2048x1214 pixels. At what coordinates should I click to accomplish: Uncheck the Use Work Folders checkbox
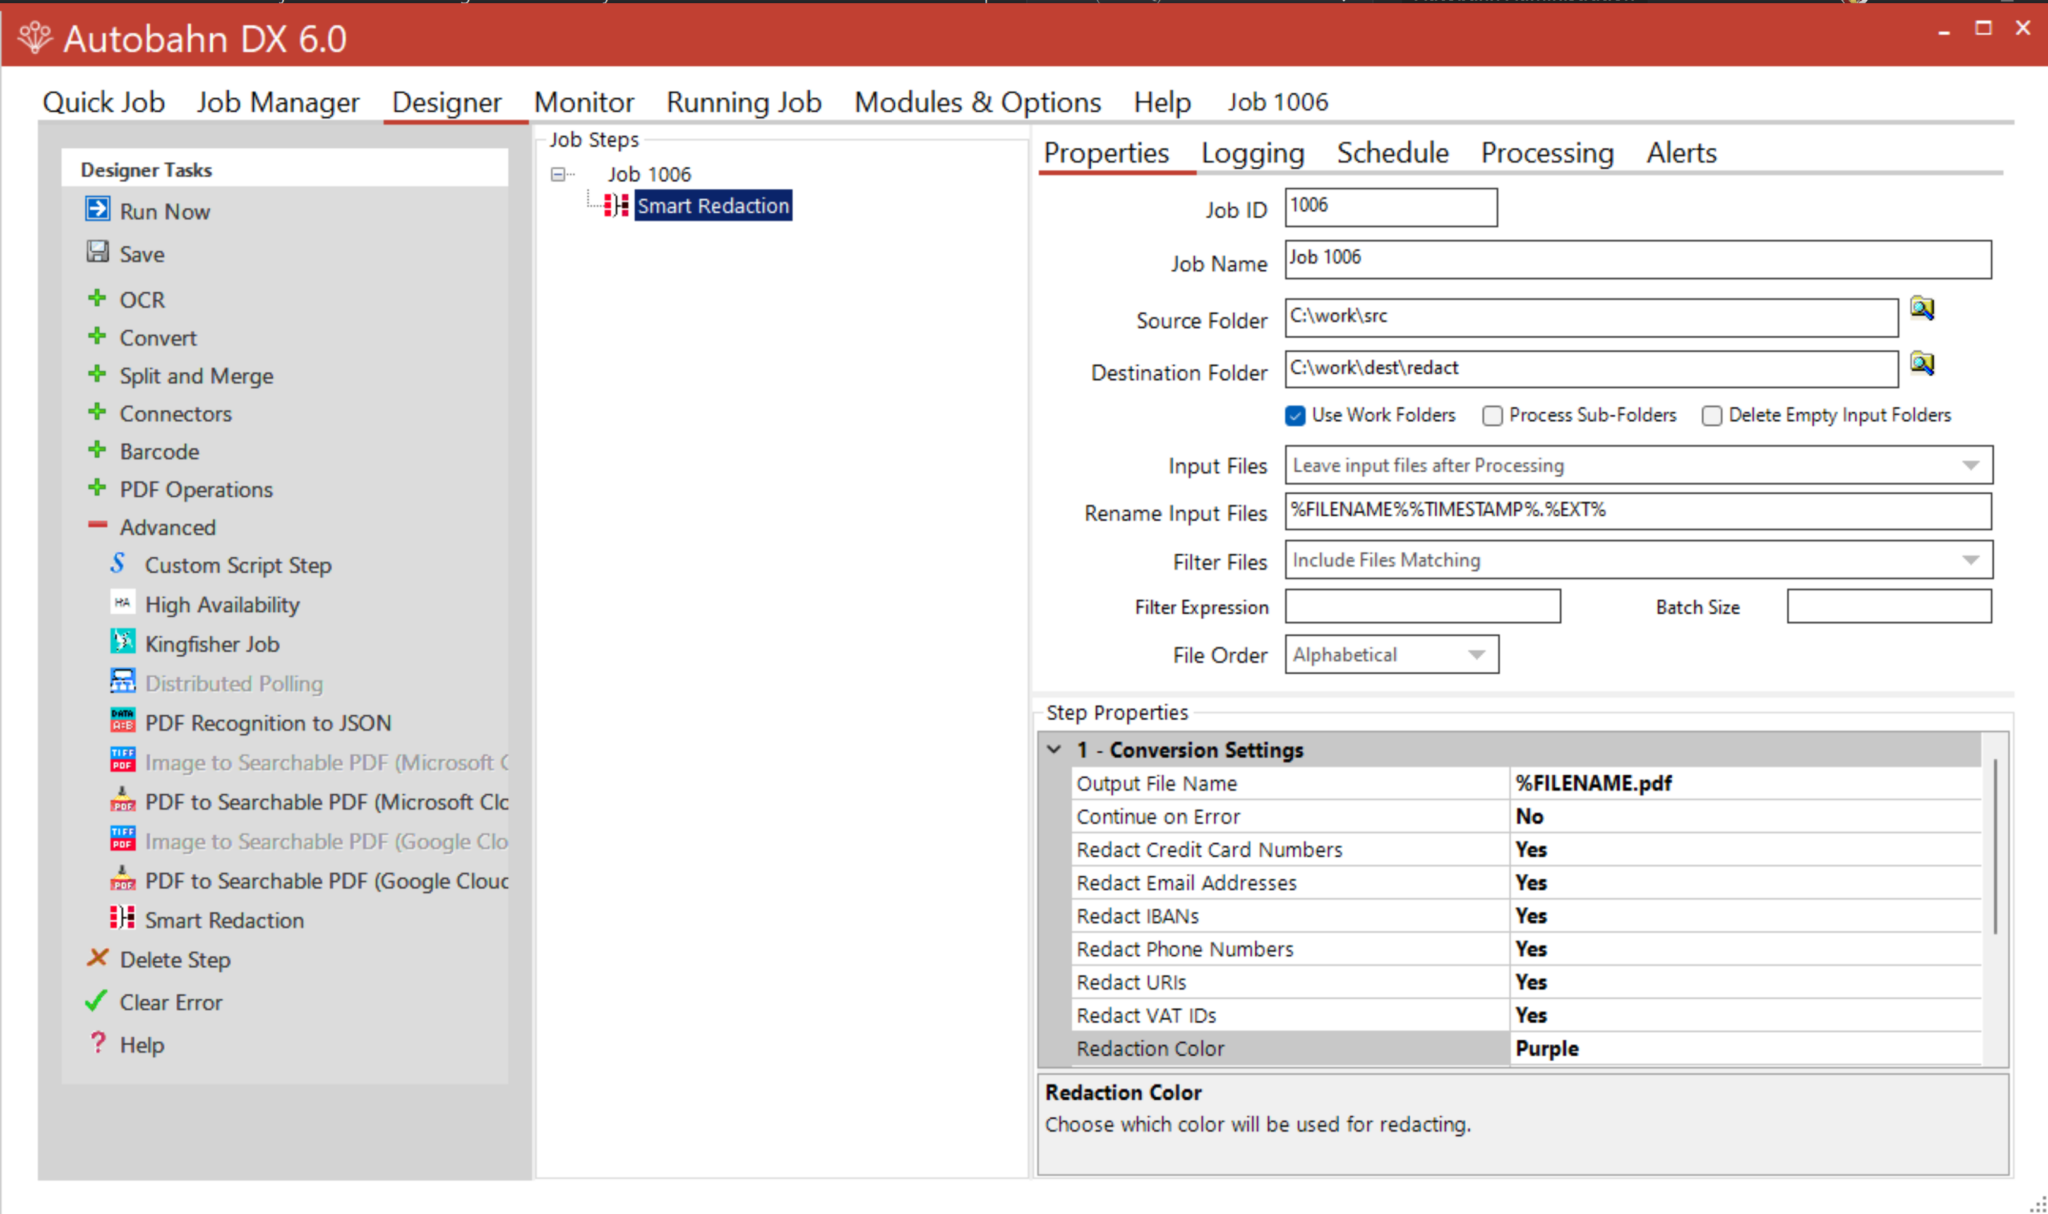(x=1295, y=415)
